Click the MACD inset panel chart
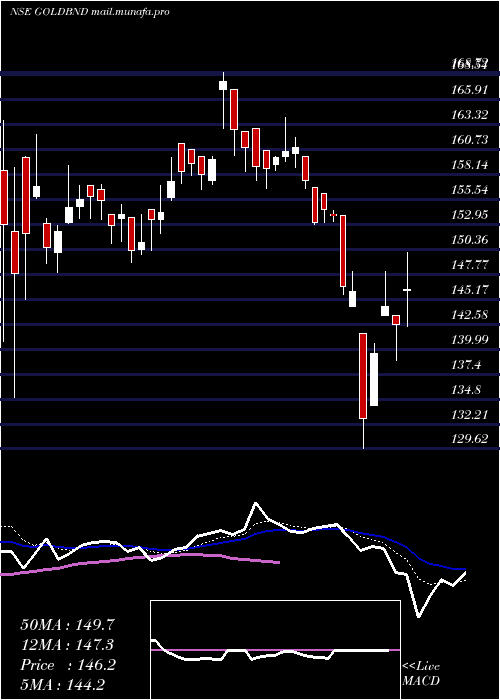 pyautogui.click(x=275, y=650)
